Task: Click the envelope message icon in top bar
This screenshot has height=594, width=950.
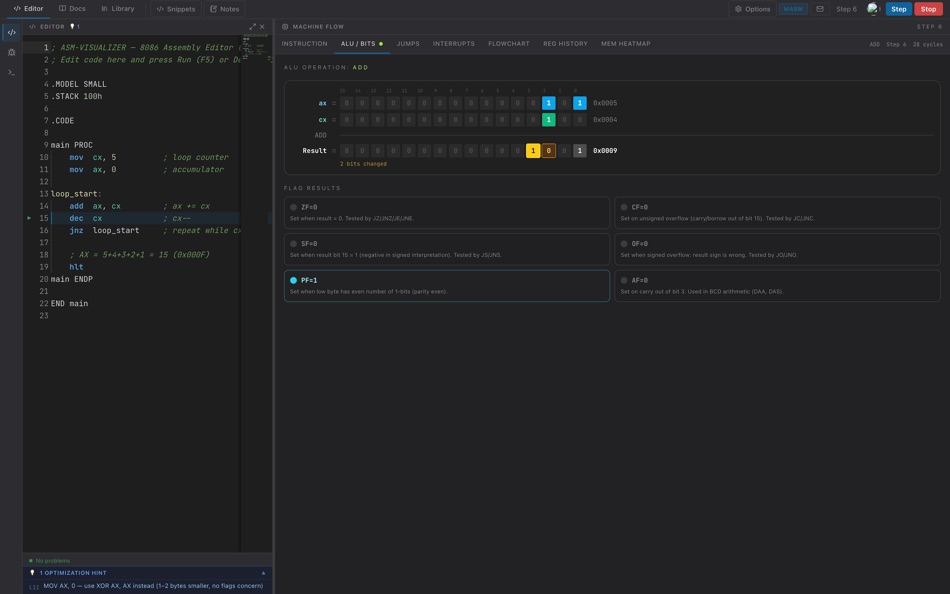Action: pyautogui.click(x=820, y=9)
